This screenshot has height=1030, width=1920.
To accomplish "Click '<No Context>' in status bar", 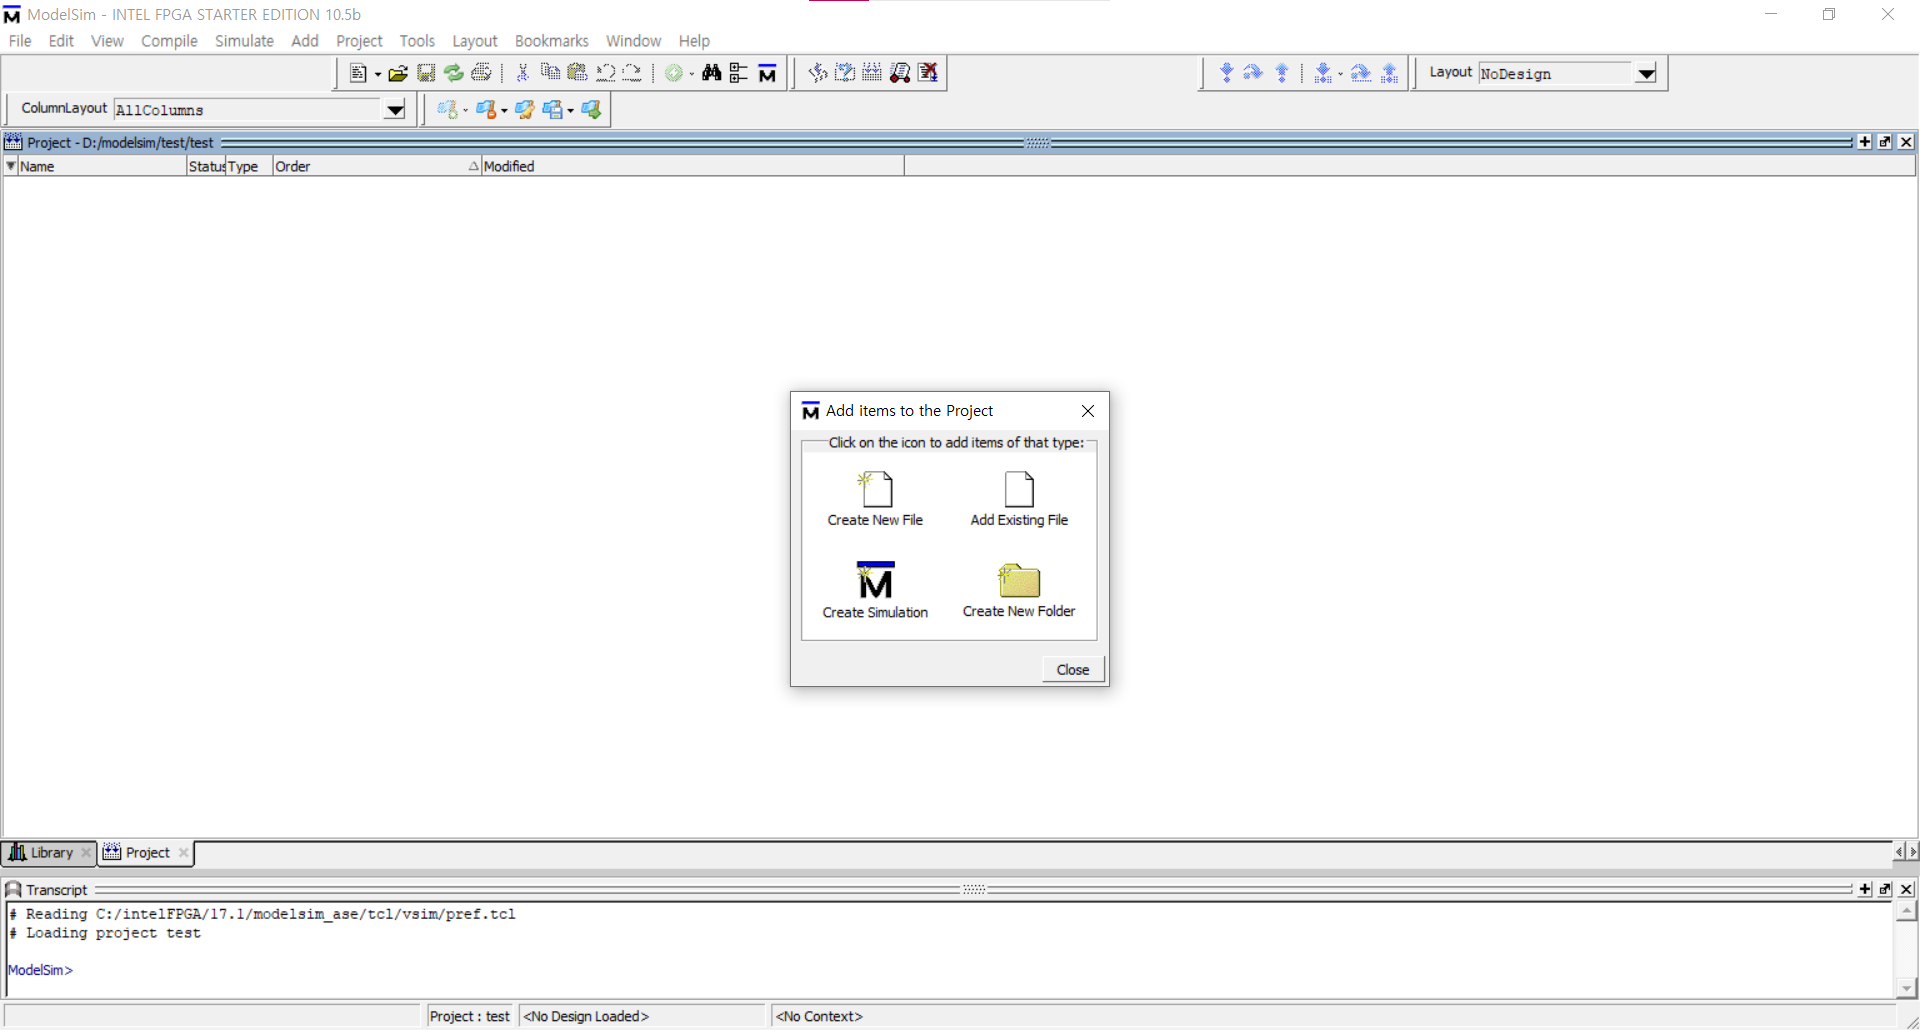I will pos(819,1016).
